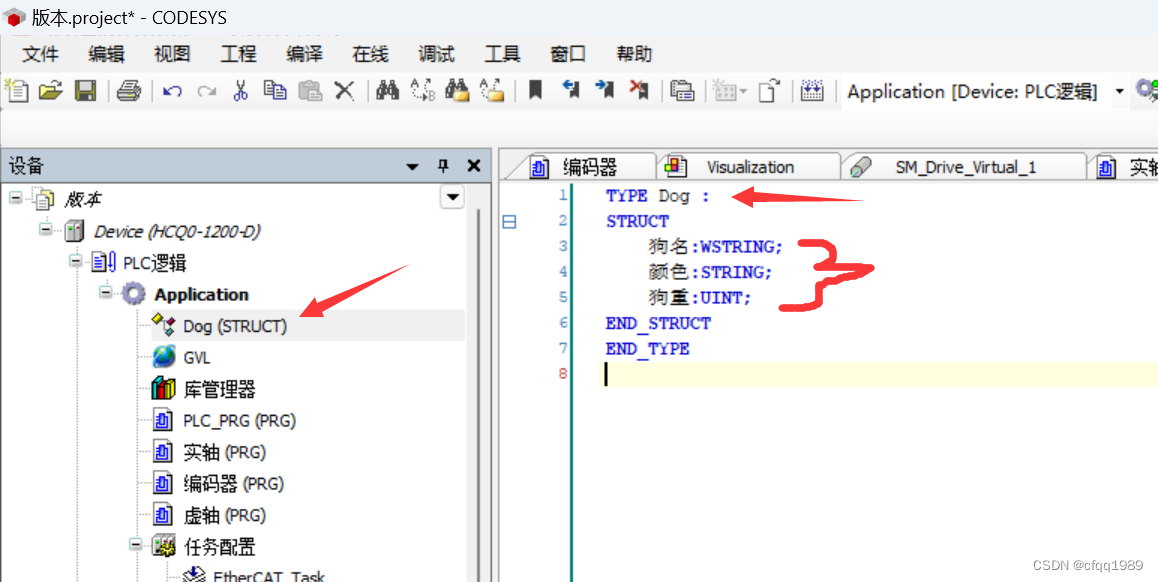
Task: Open the Application [Device: PLC逻辑] dropdown
Action: pyautogui.click(x=1119, y=91)
